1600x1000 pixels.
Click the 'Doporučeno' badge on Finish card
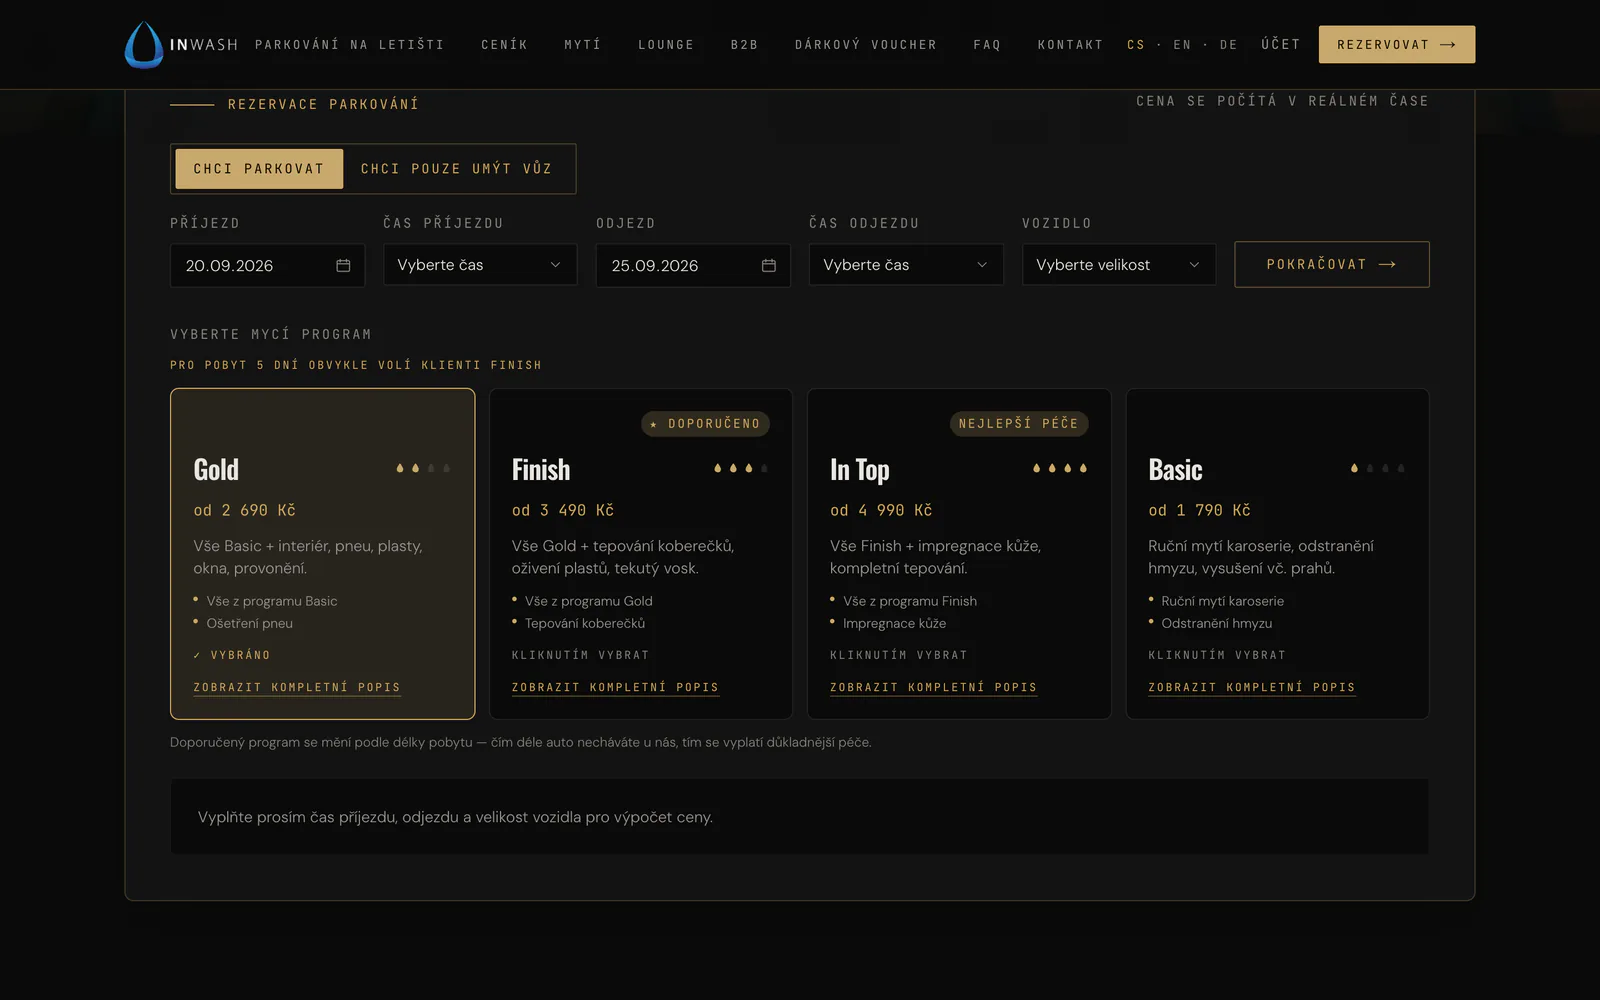click(705, 424)
